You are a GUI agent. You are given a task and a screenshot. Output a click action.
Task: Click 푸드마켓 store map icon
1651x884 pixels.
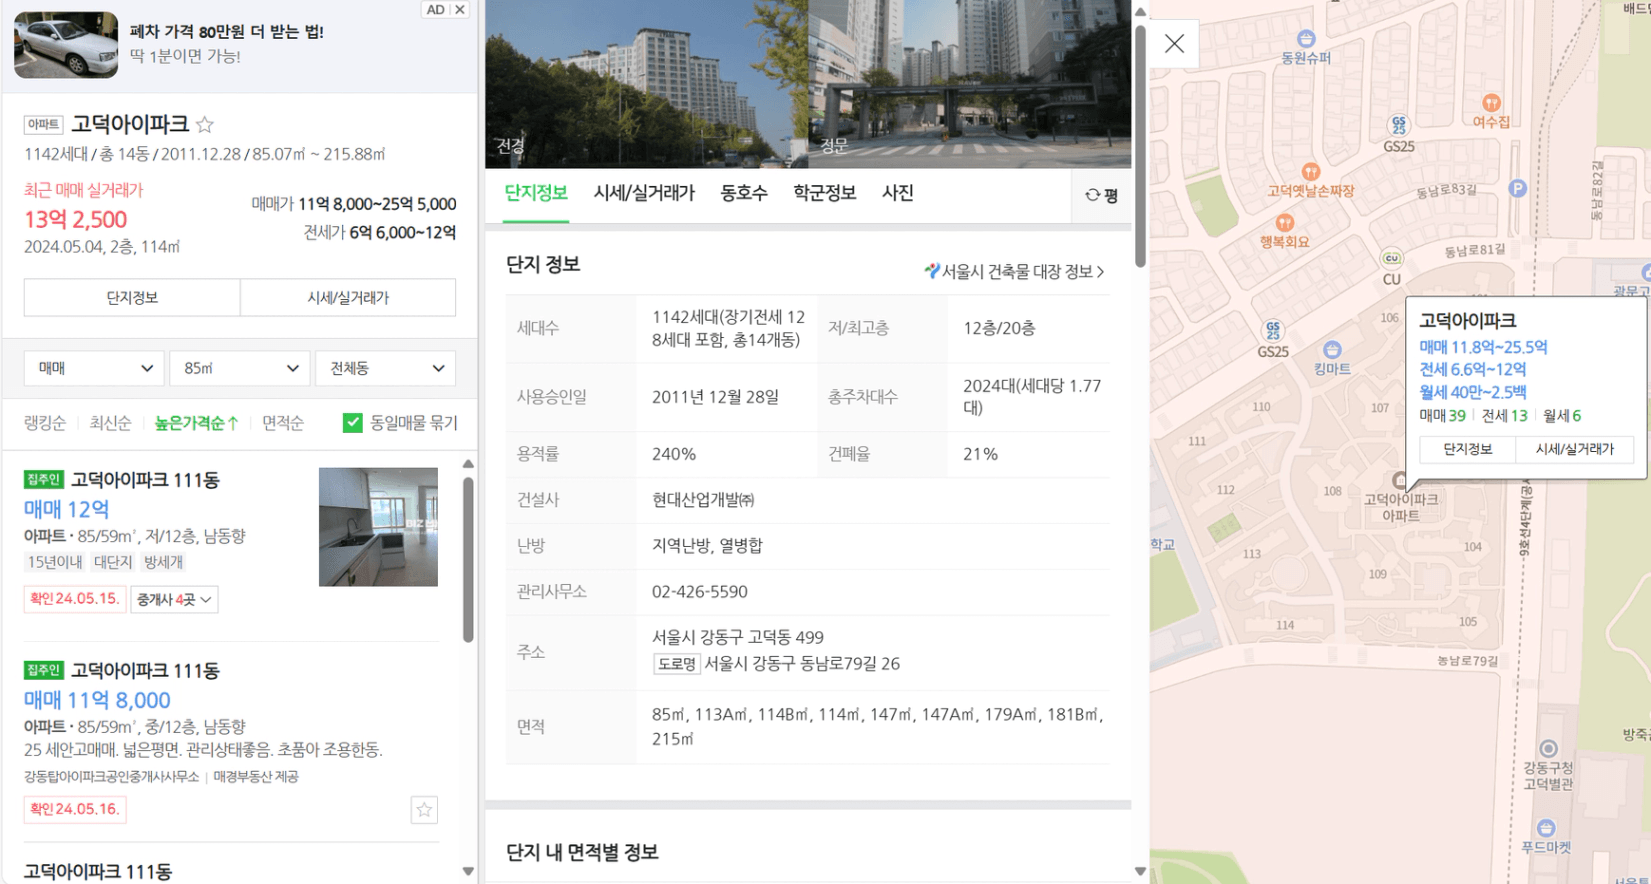(x=1546, y=828)
